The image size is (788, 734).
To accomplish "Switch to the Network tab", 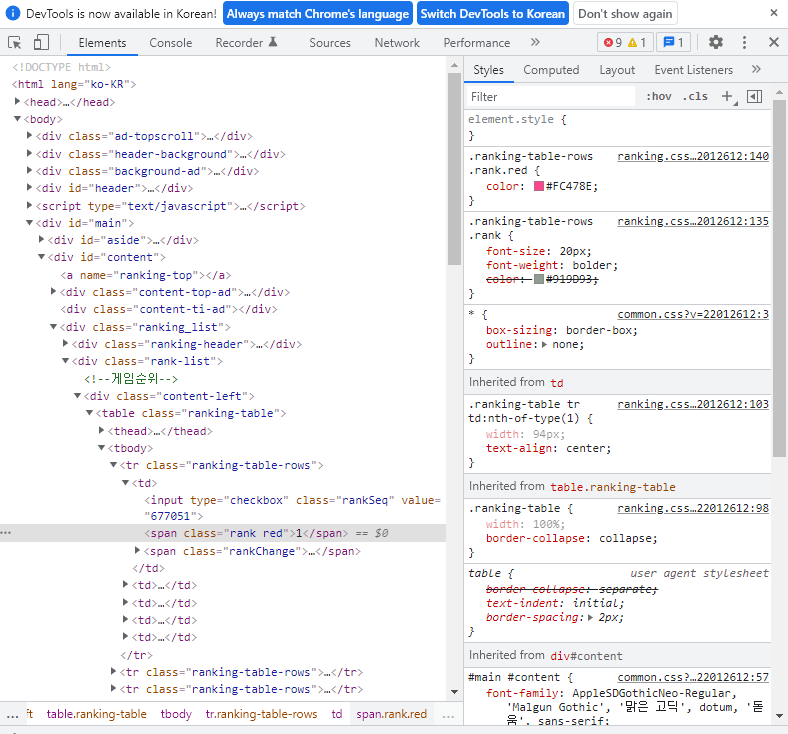I will 397,43.
